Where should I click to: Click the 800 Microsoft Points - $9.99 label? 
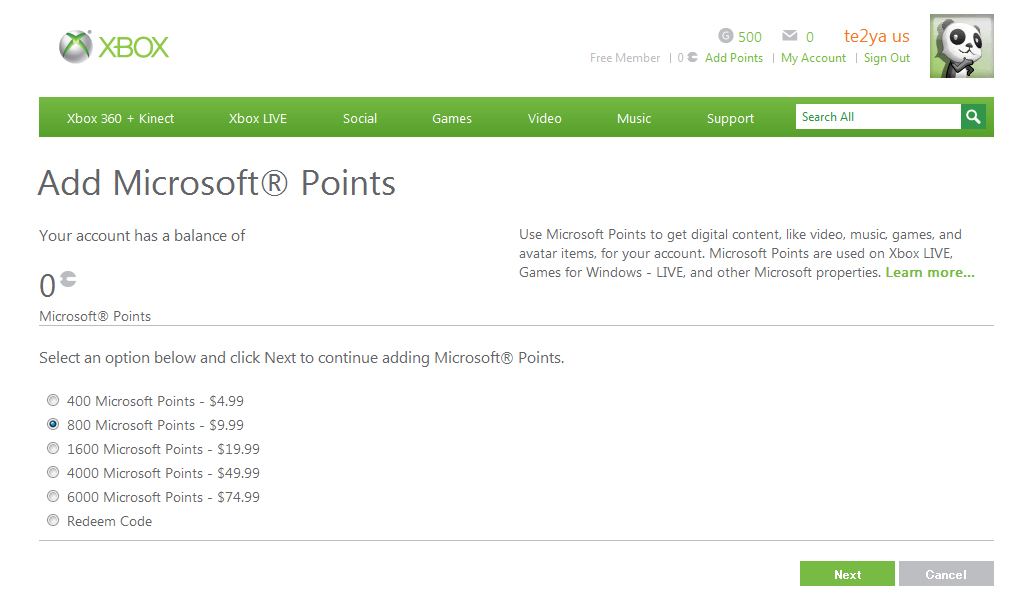point(155,425)
